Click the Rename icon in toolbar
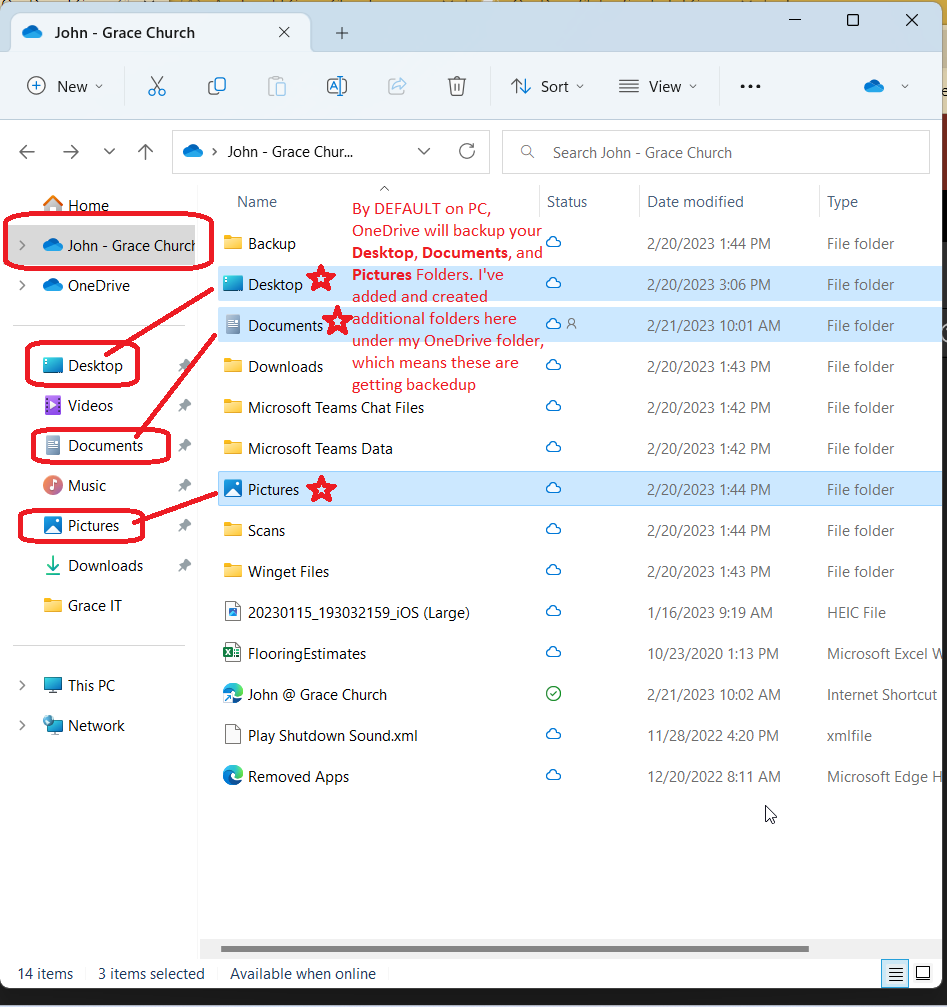This screenshot has height=1007, width=947. (x=336, y=86)
